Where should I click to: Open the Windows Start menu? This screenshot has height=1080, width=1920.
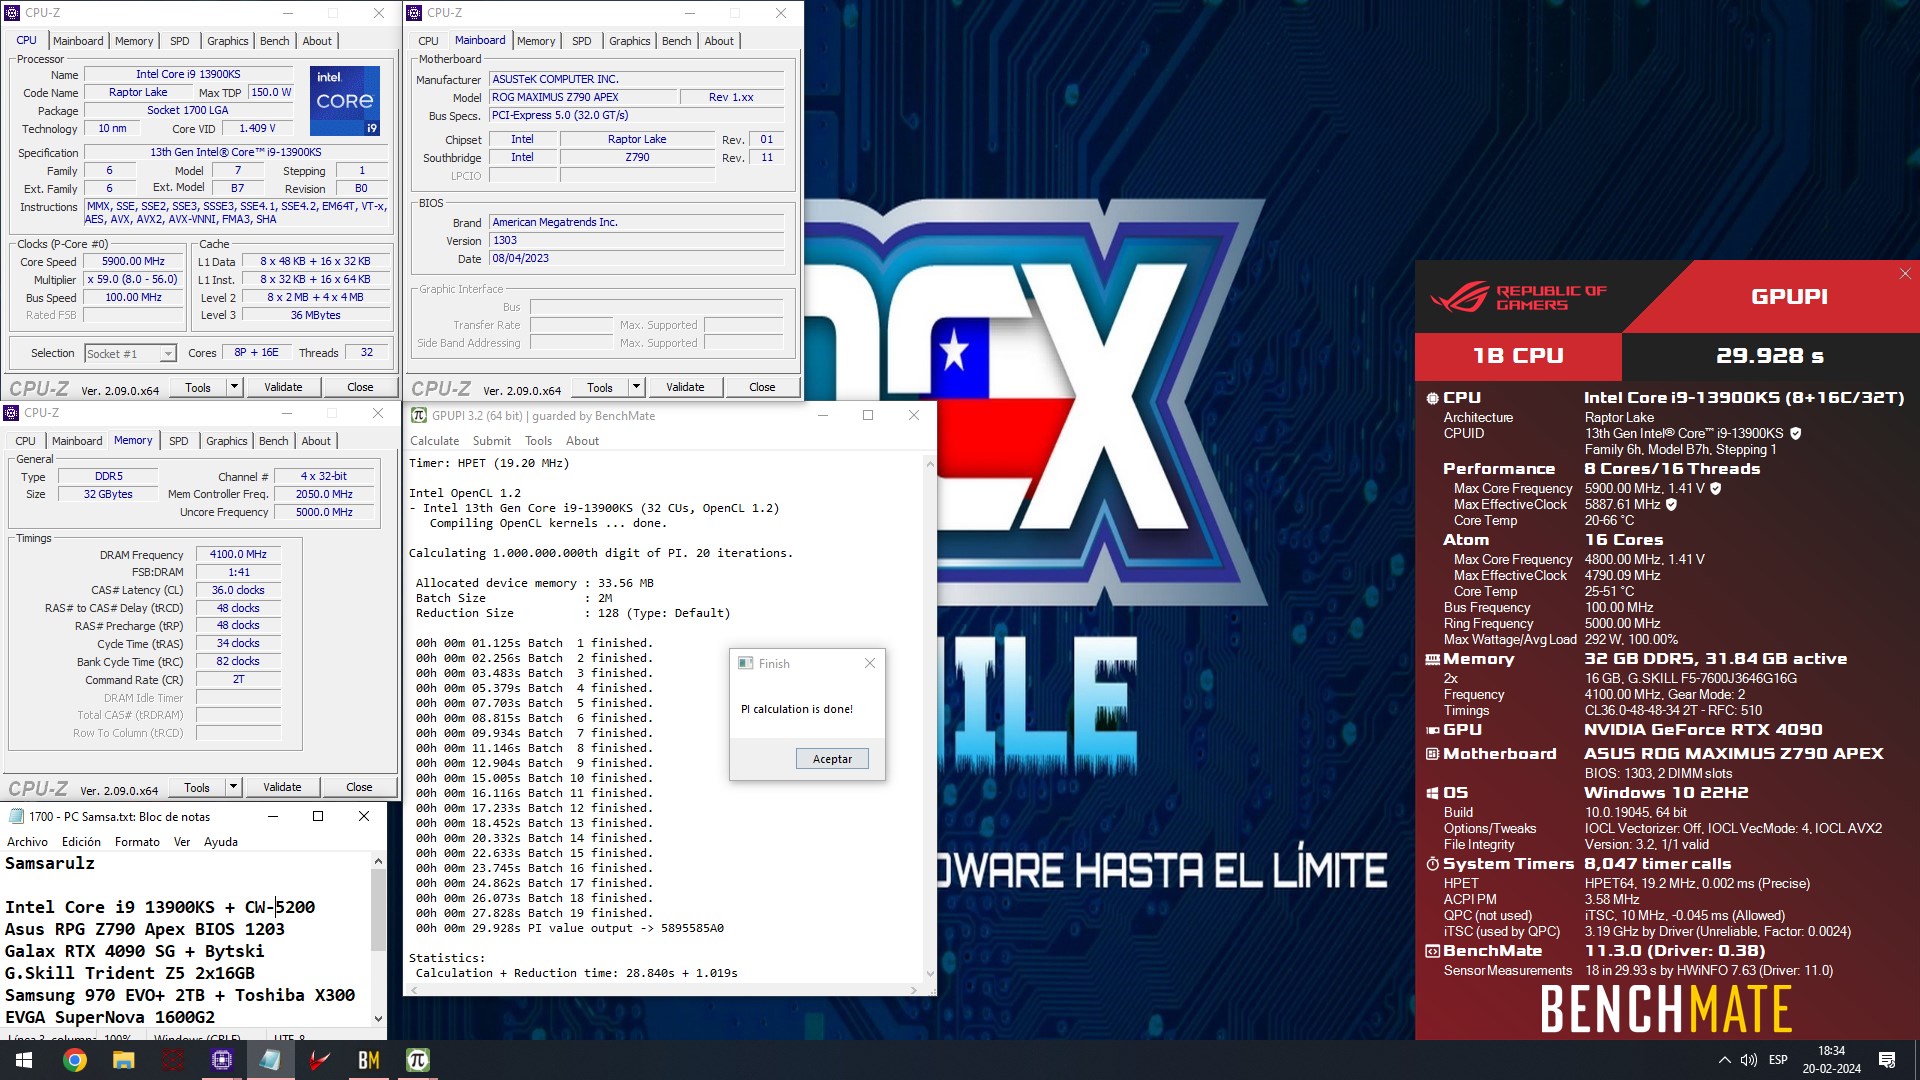24,1060
